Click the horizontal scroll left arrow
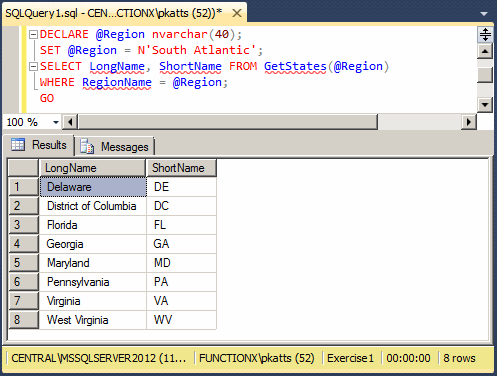This screenshot has width=497, height=376. [70, 122]
